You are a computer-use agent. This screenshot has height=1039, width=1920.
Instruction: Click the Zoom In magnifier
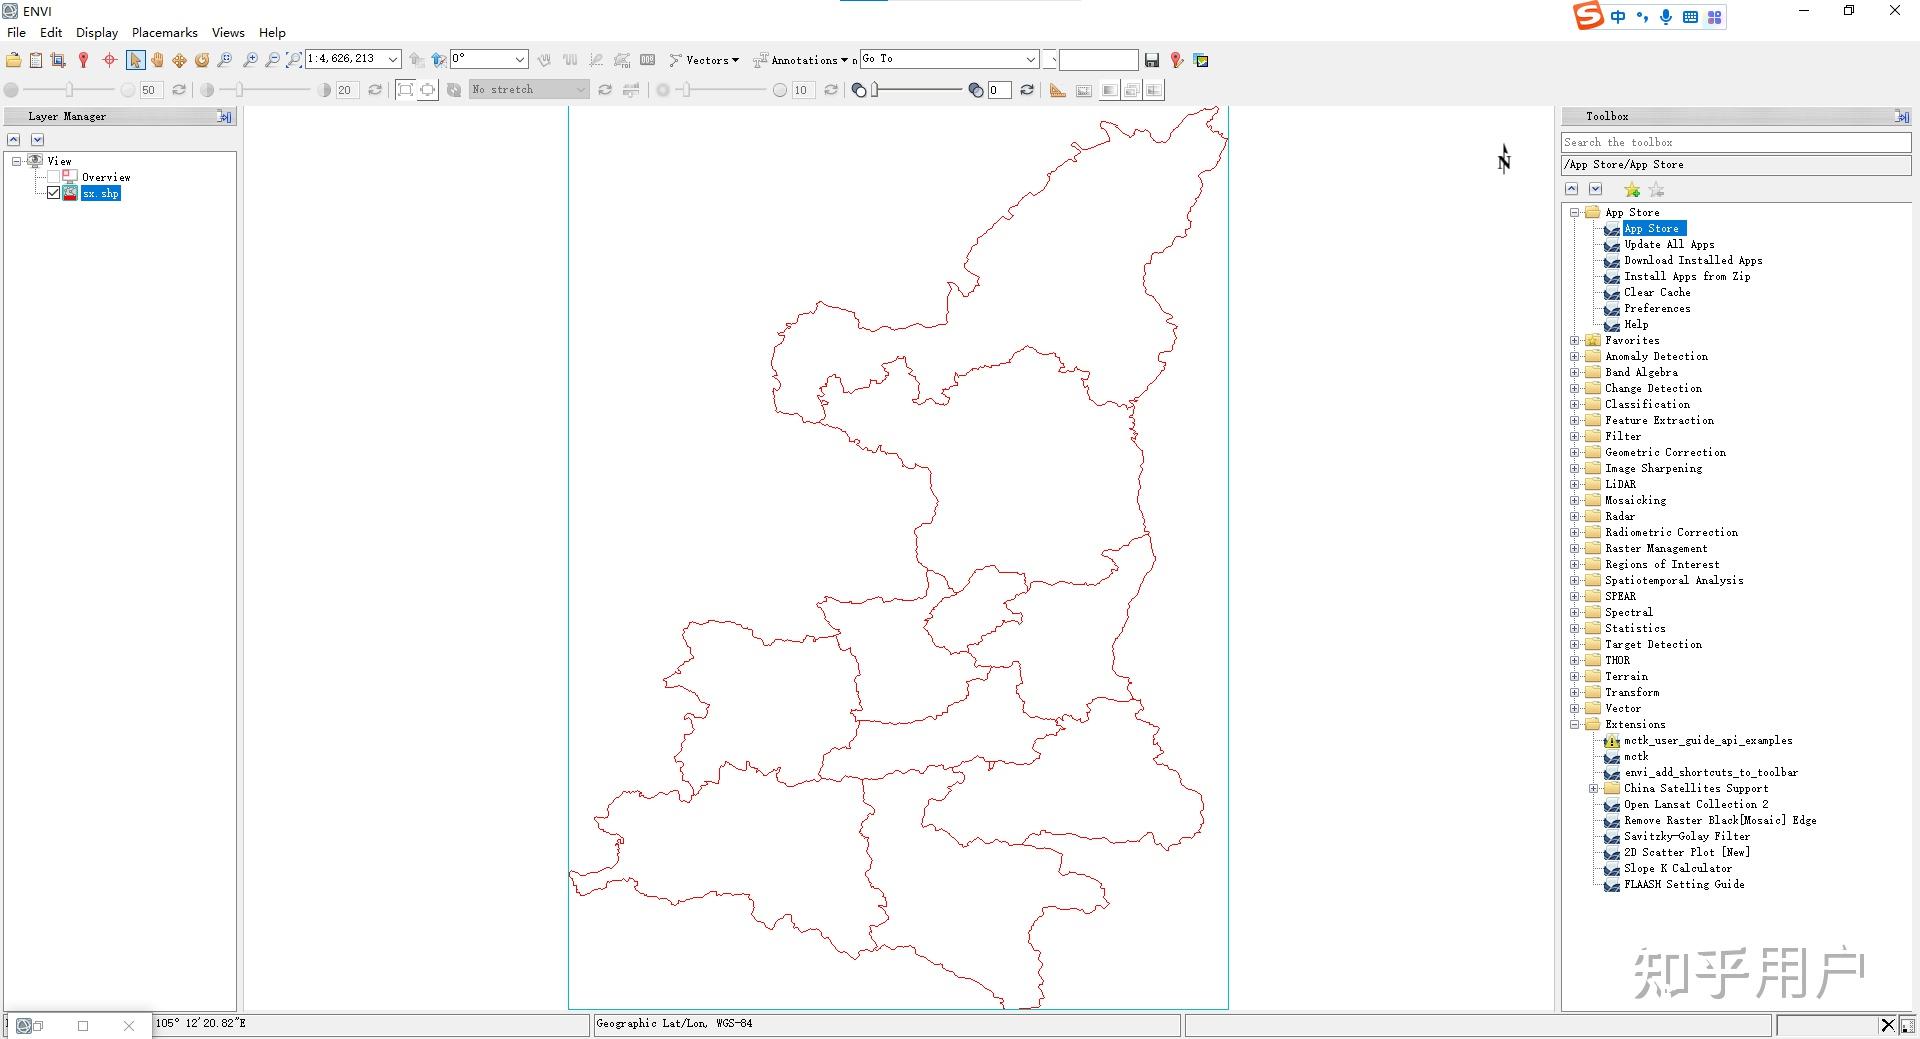pyautogui.click(x=250, y=60)
